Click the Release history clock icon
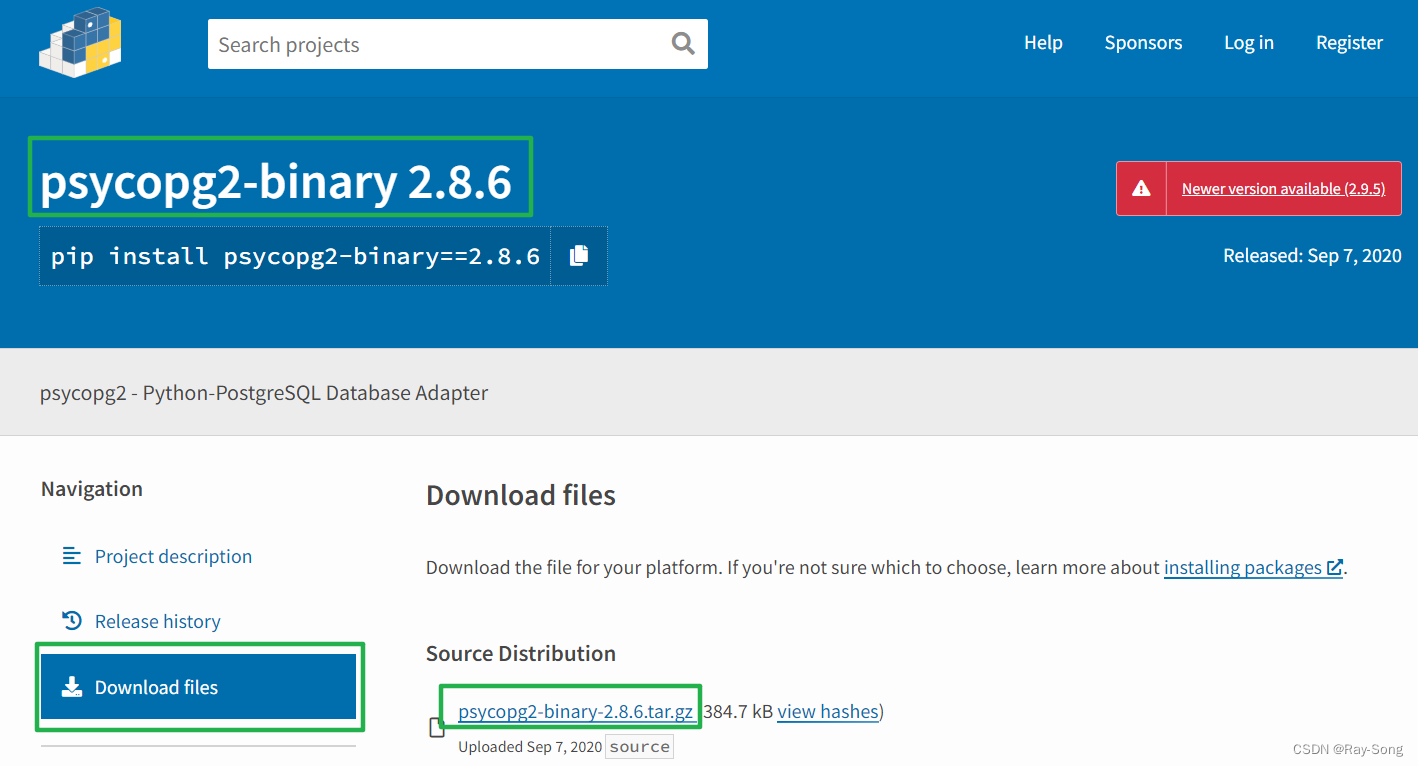The image size is (1418, 766). (72, 621)
